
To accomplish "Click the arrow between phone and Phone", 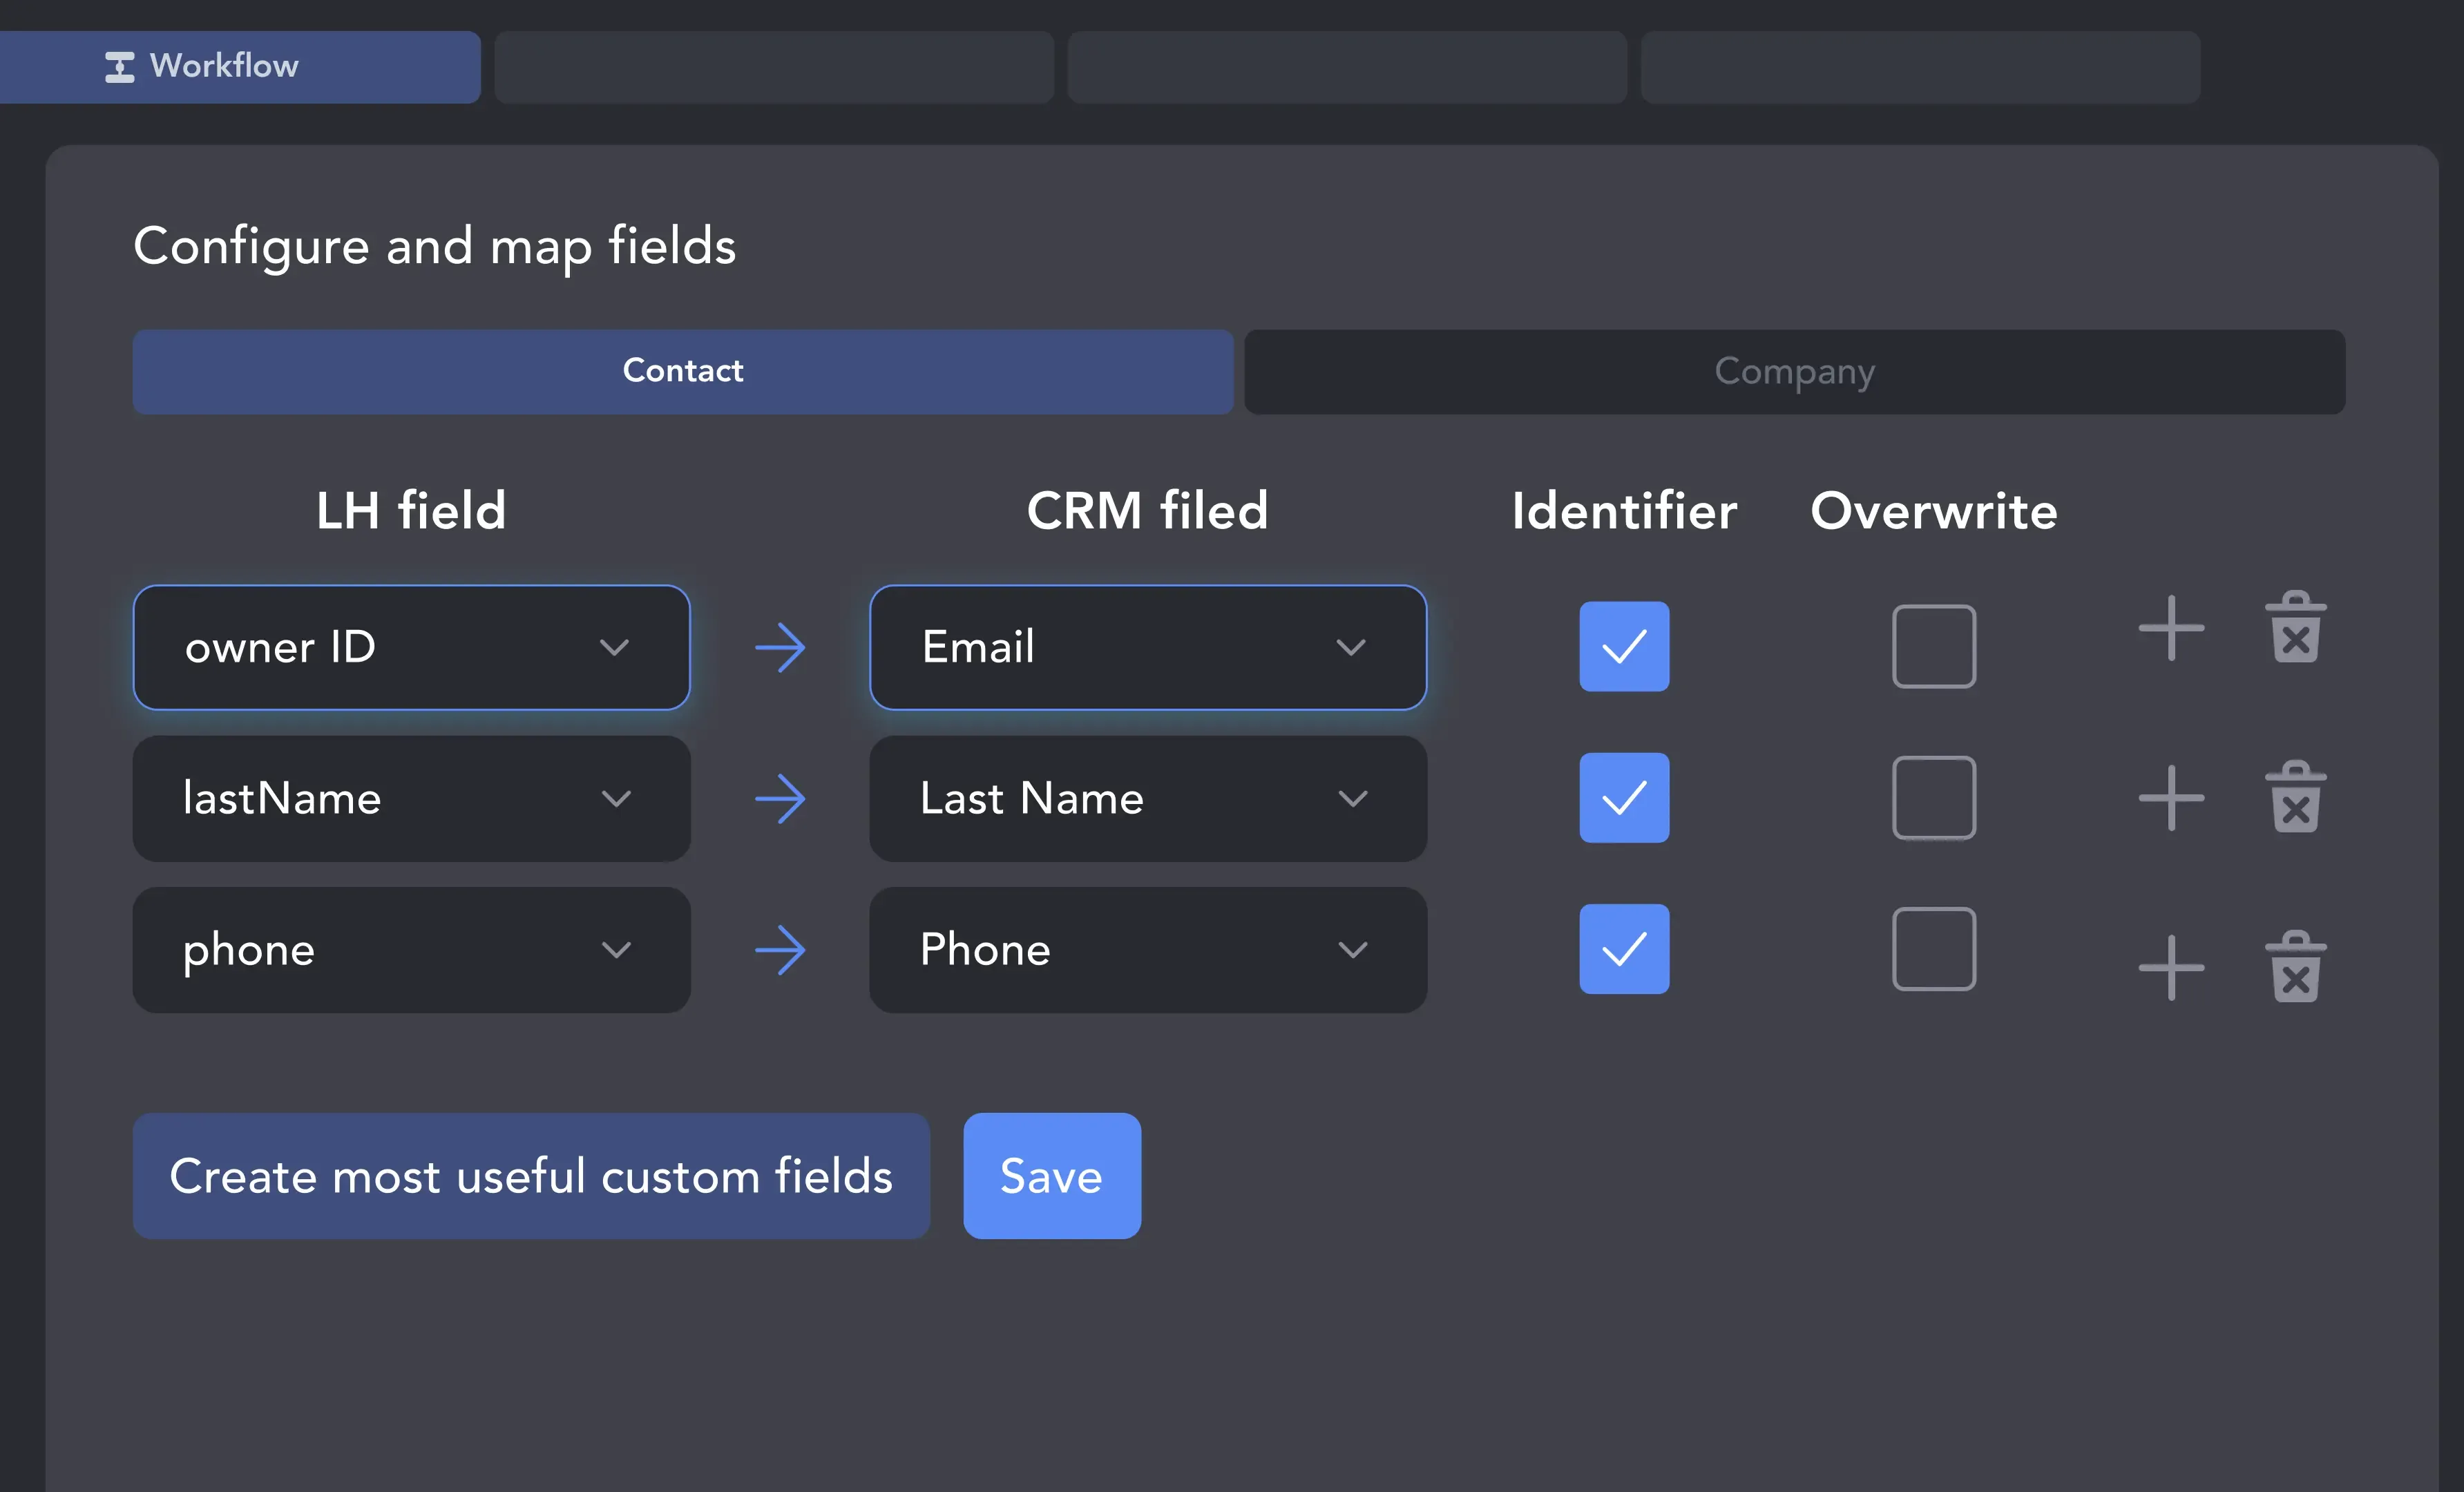I will pyautogui.click(x=780, y=950).
